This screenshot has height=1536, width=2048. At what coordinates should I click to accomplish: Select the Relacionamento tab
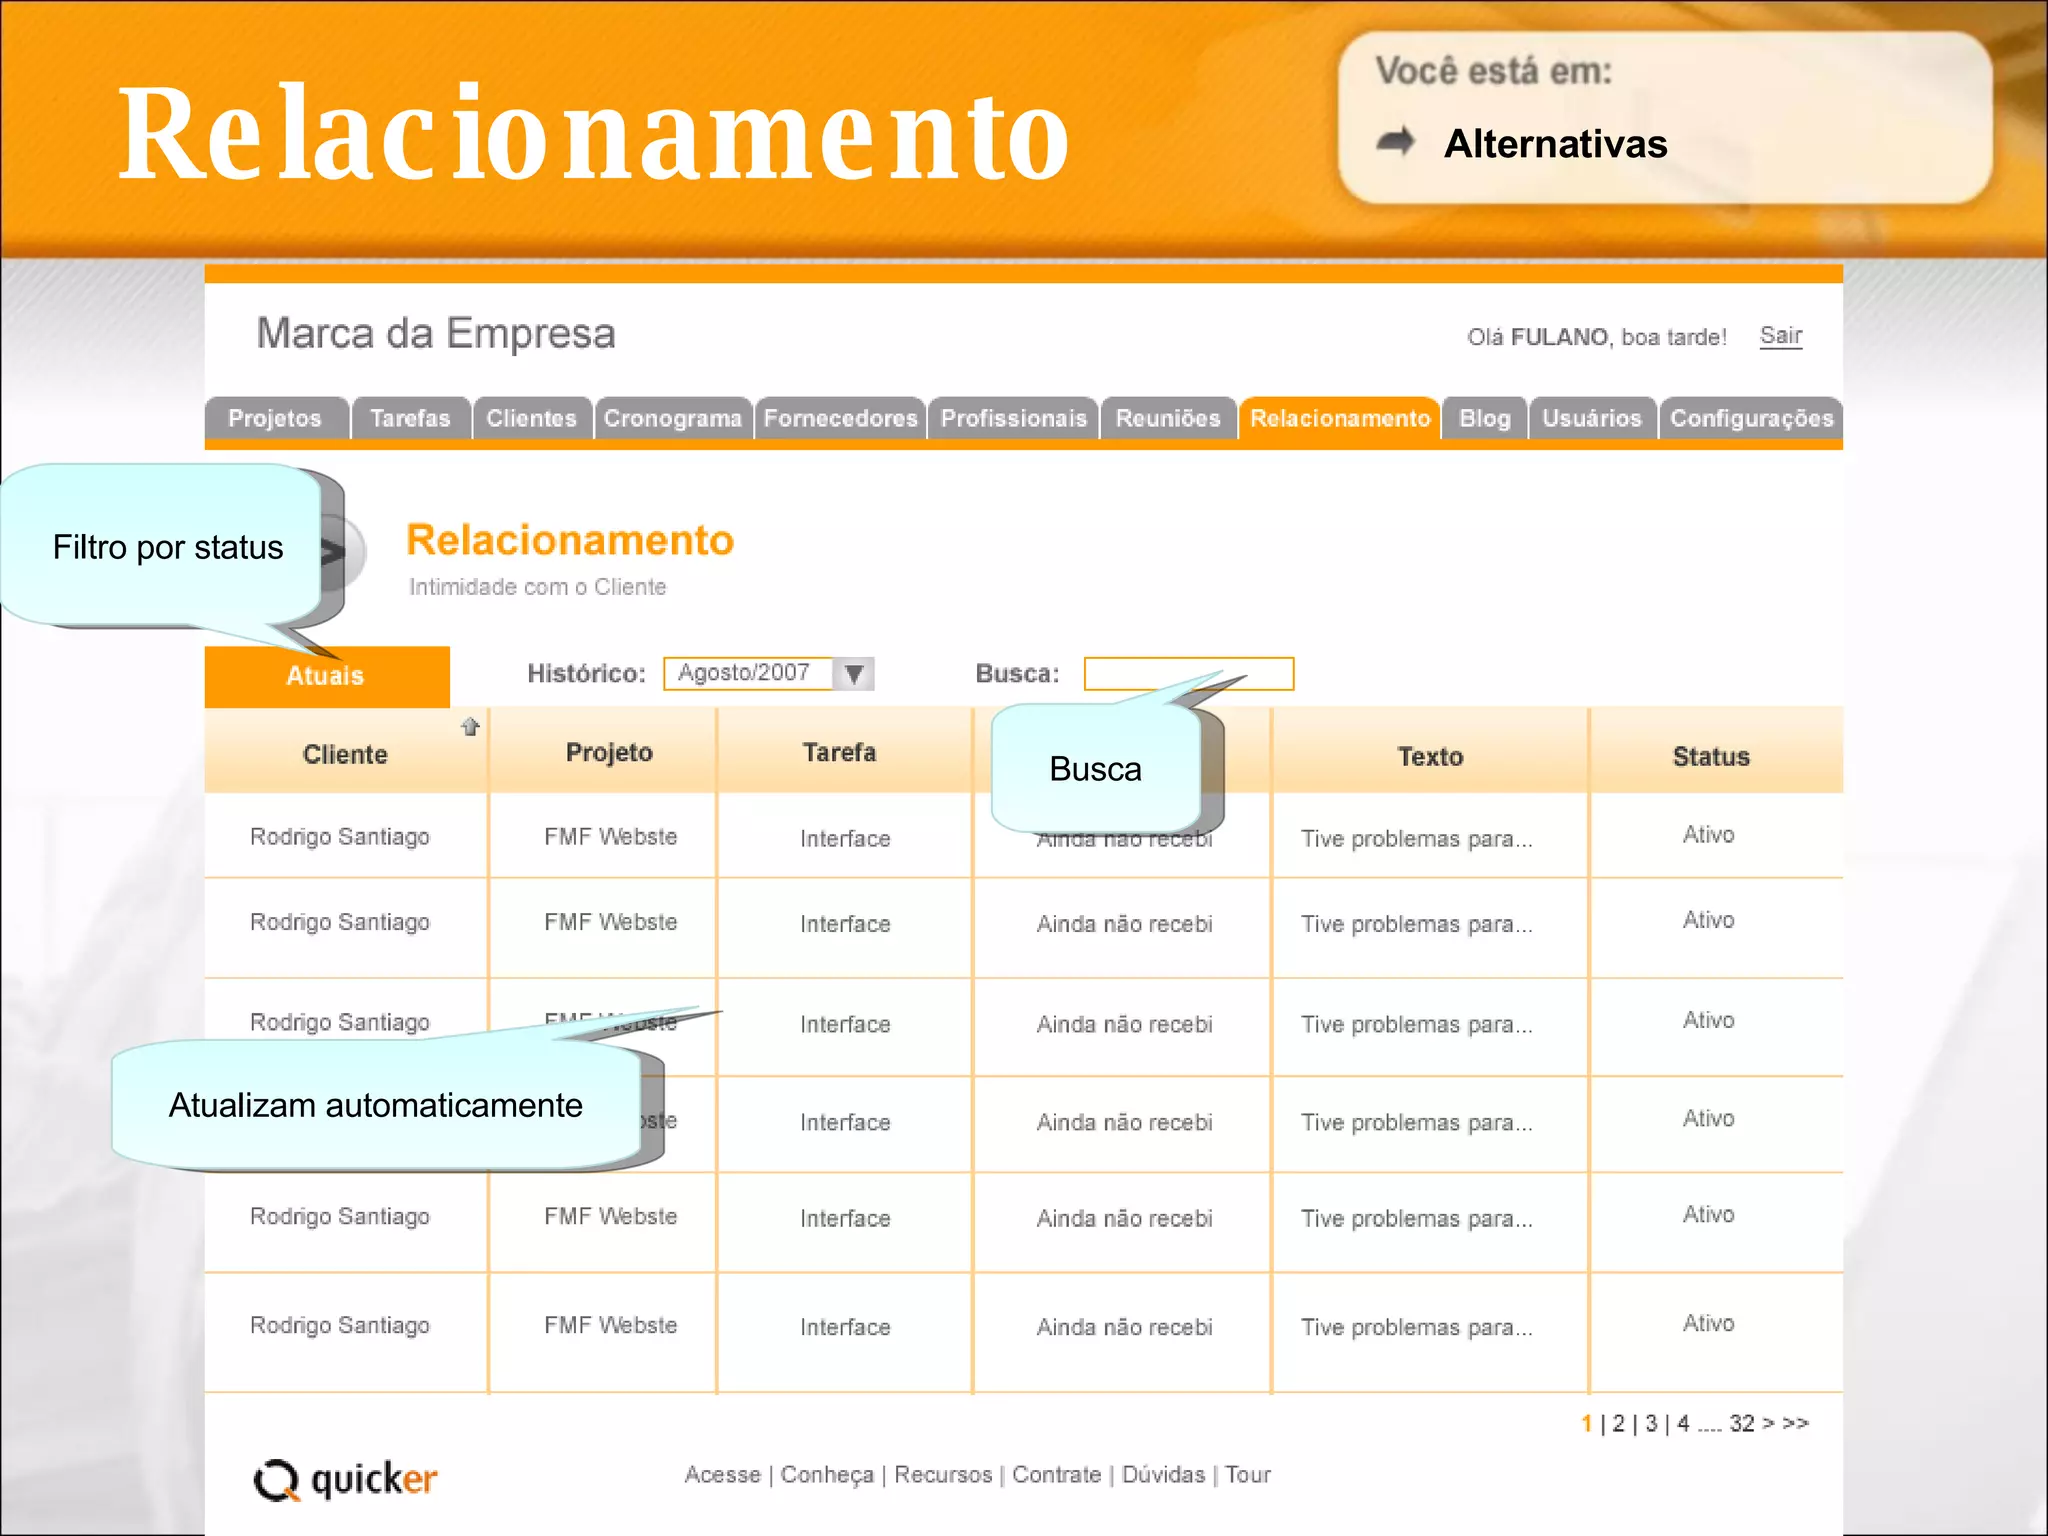(x=1340, y=418)
